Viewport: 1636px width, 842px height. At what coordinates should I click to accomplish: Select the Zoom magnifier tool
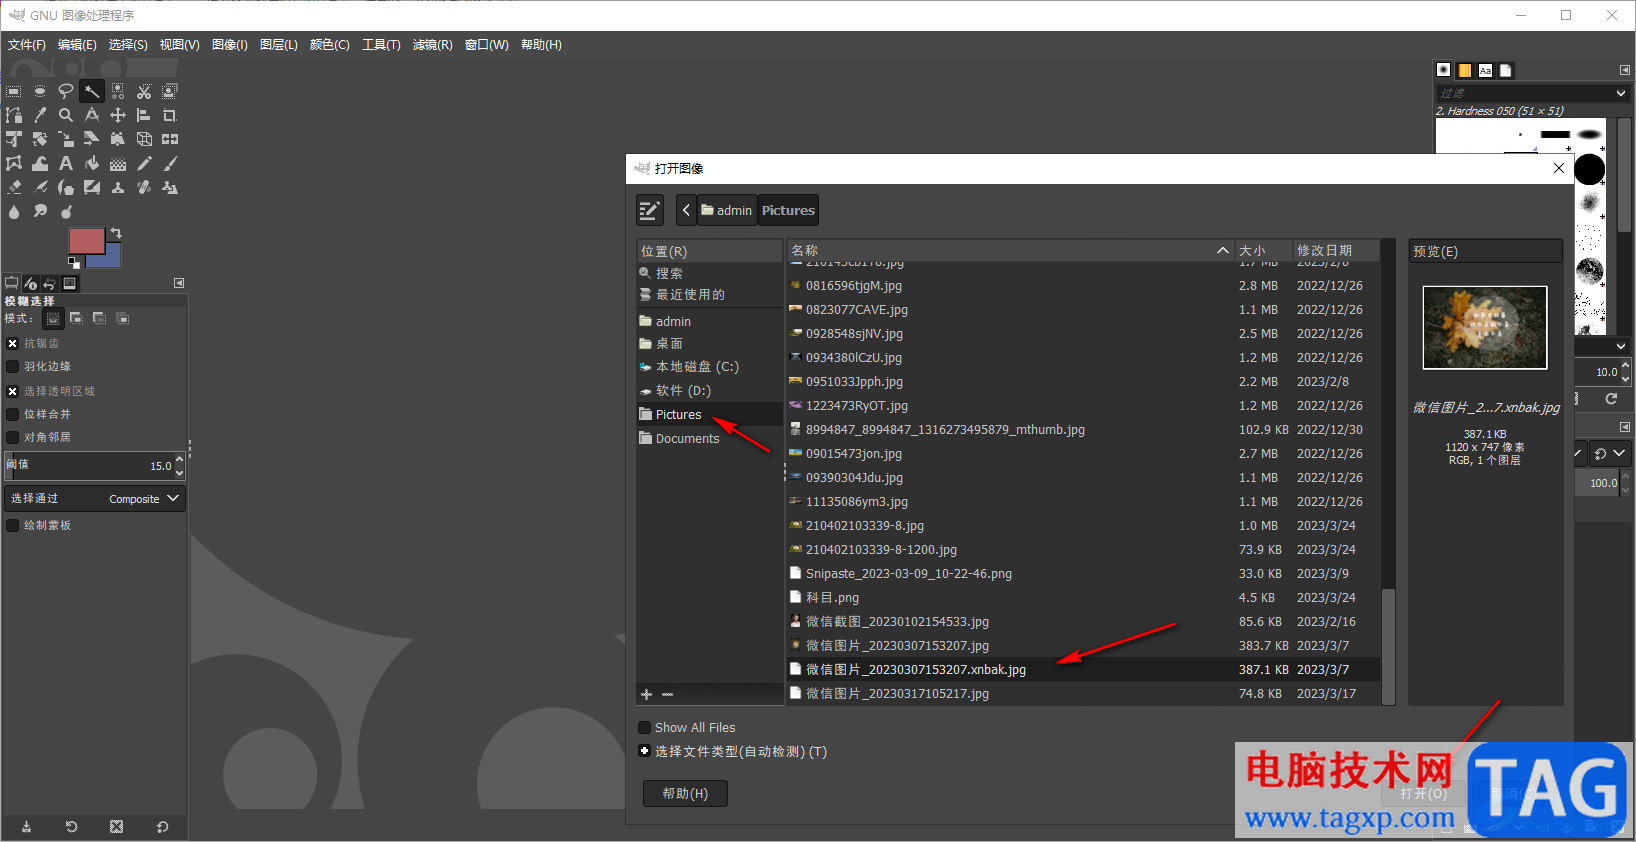(66, 115)
